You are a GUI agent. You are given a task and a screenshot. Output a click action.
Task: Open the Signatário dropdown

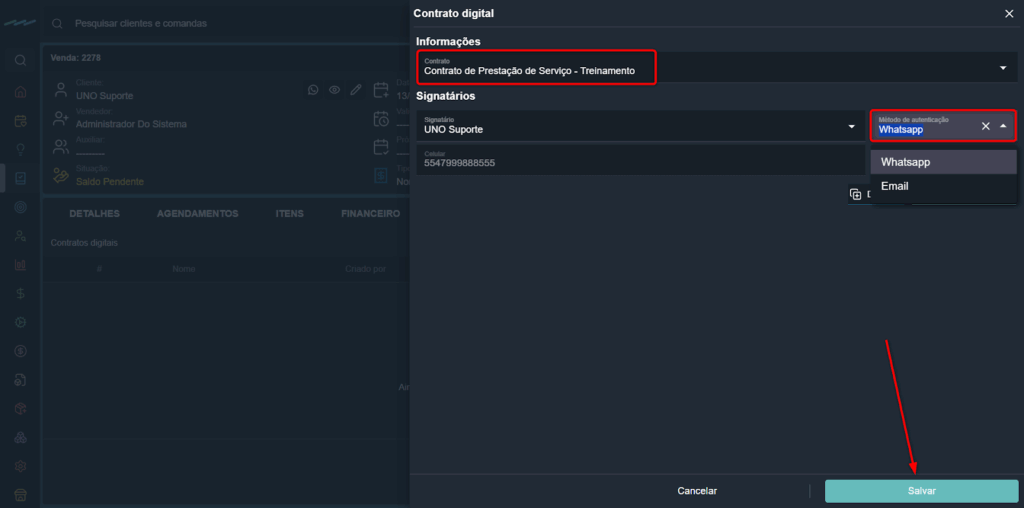[x=851, y=126]
